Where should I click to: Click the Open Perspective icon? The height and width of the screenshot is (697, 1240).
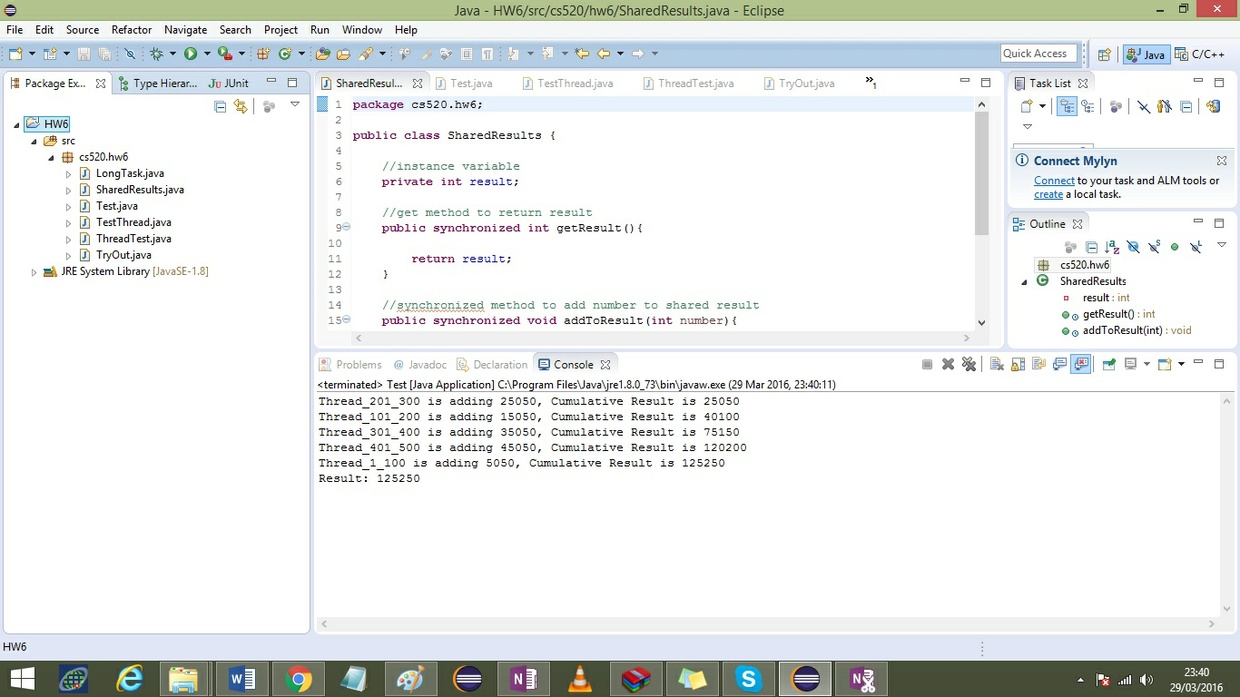pos(1104,54)
